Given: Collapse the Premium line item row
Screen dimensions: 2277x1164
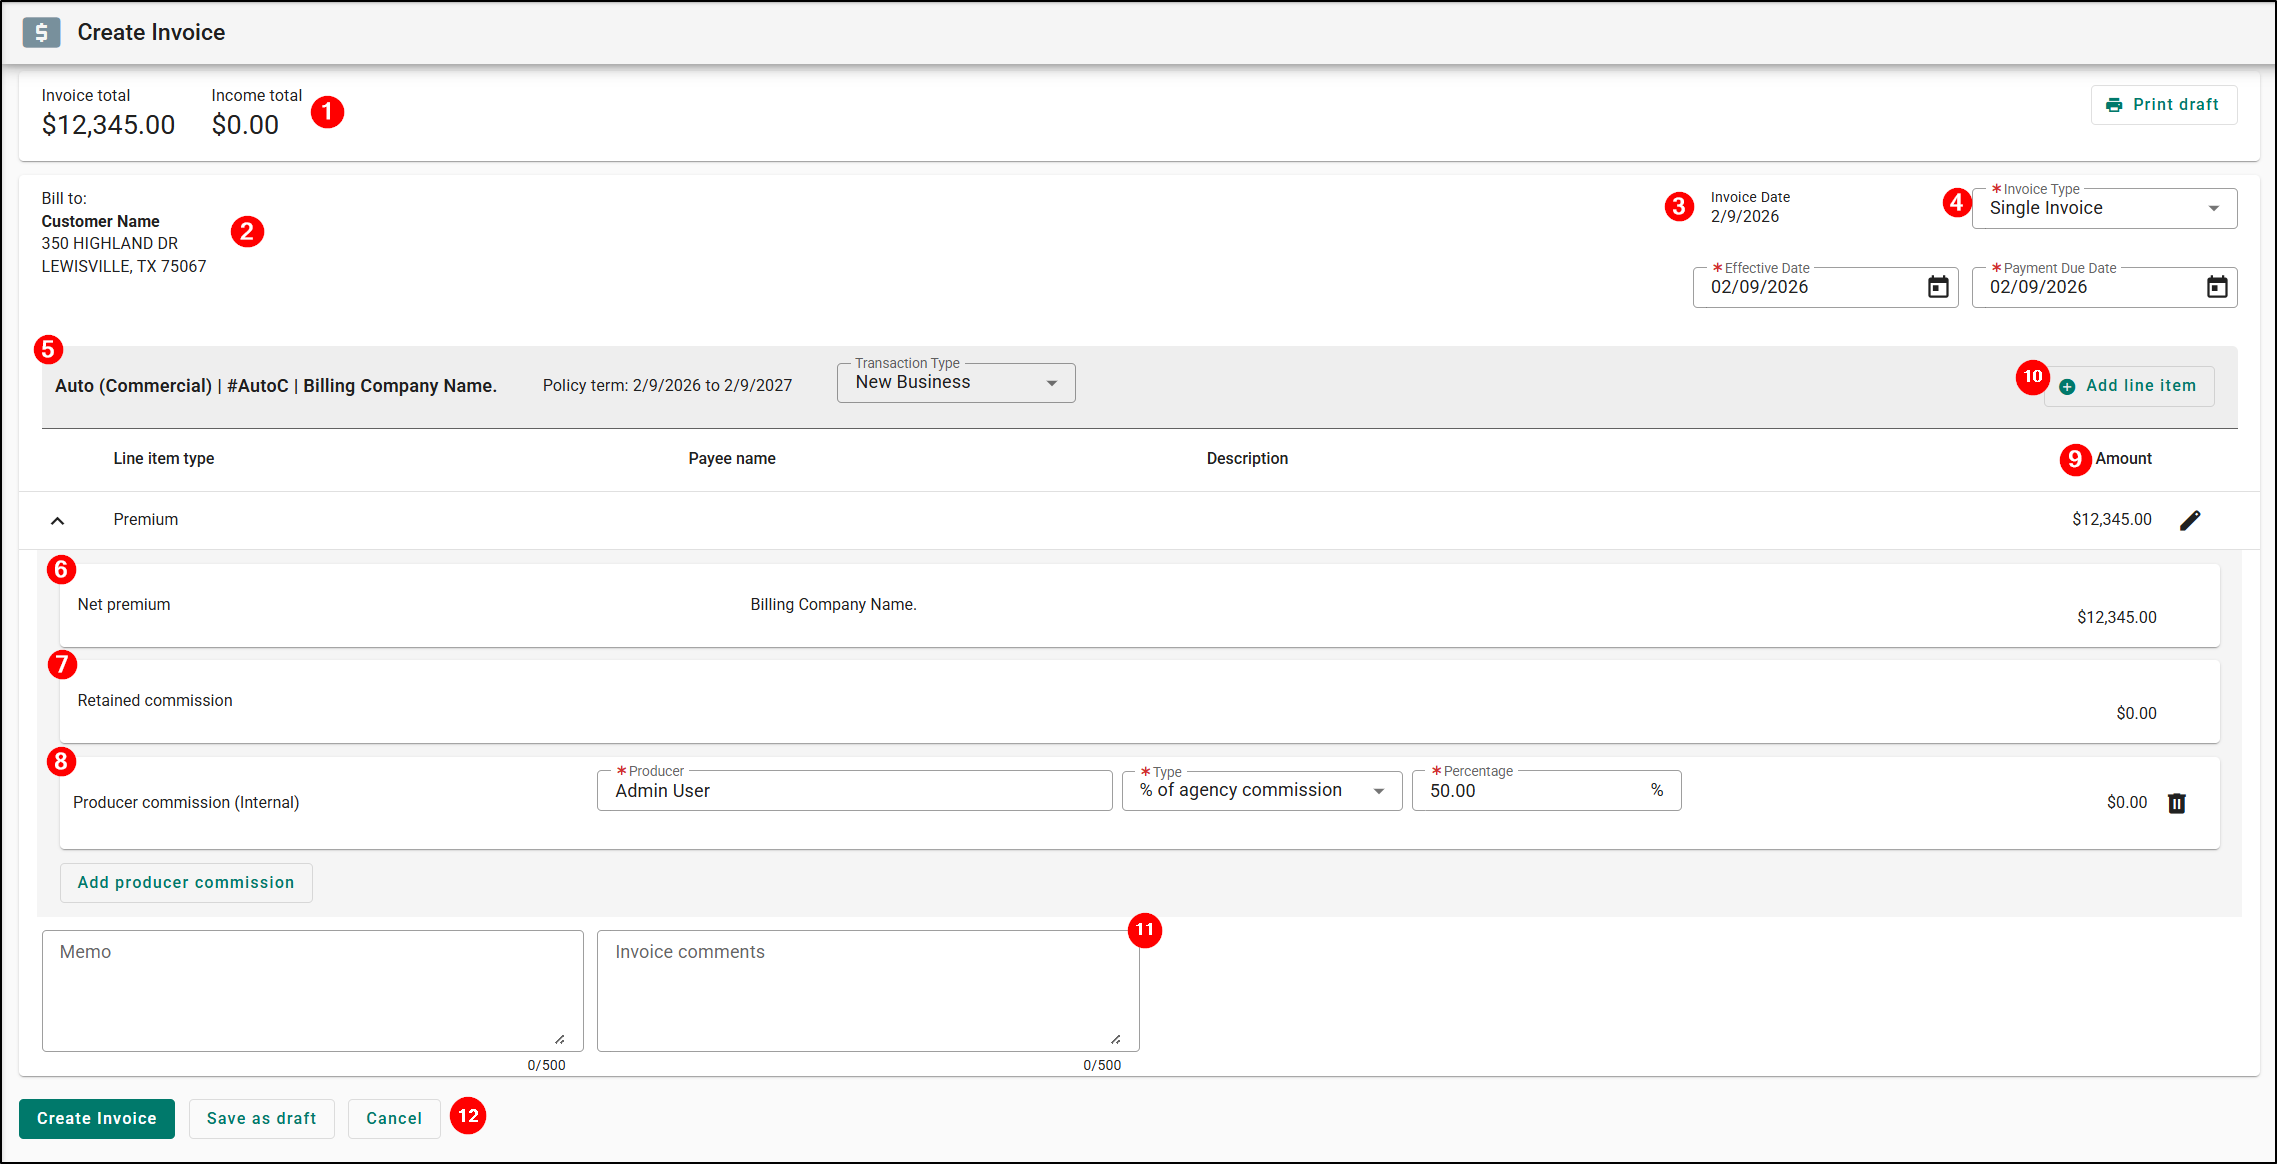Looking at the screenshot, I should coord(57,520).
